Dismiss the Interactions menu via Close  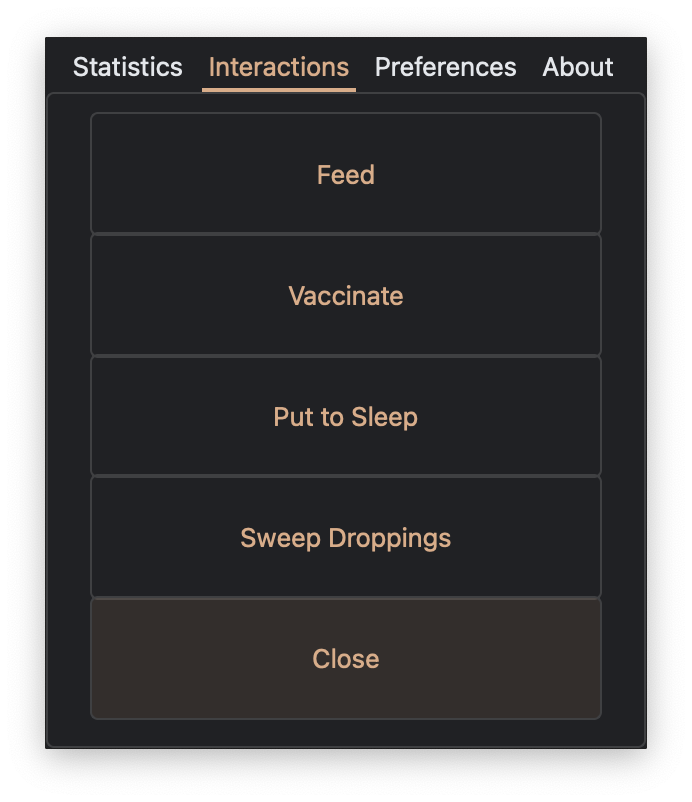(x=346, y=658)
